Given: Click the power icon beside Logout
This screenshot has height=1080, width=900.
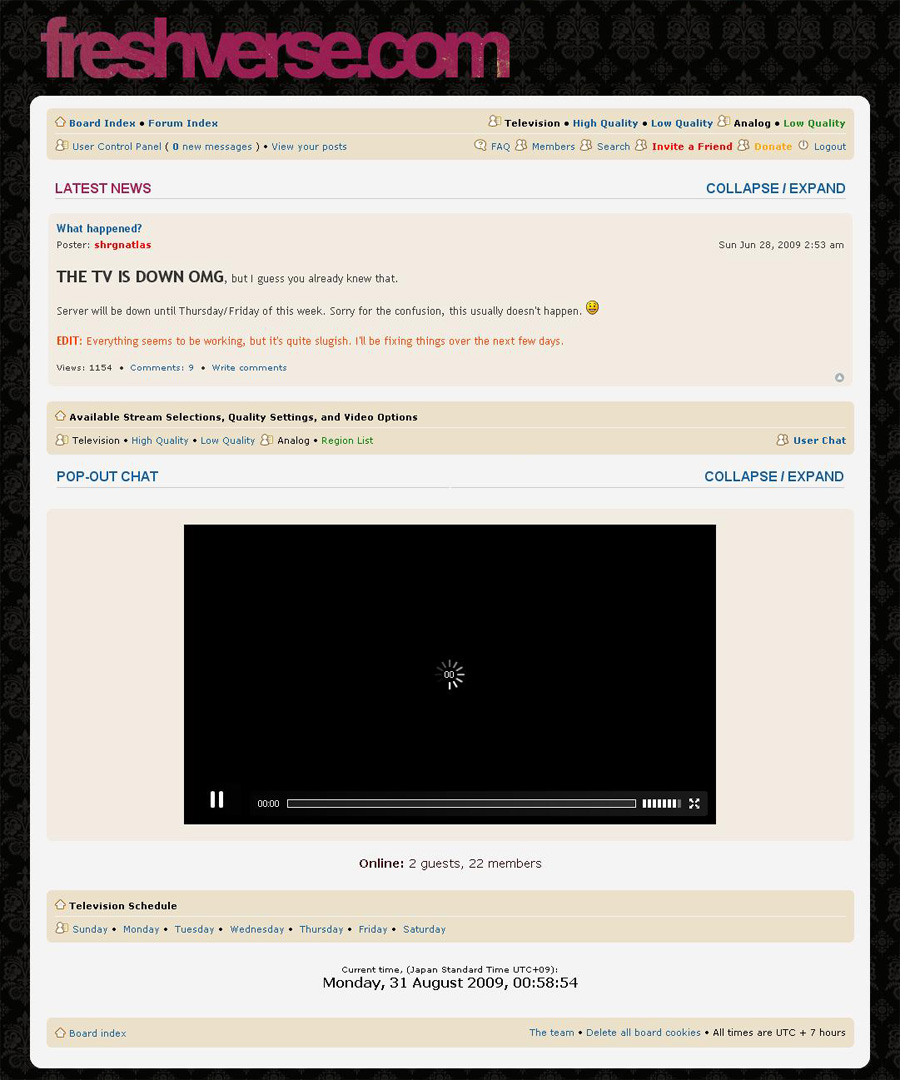Looking at the screenshot, I should tap(803, 145).
